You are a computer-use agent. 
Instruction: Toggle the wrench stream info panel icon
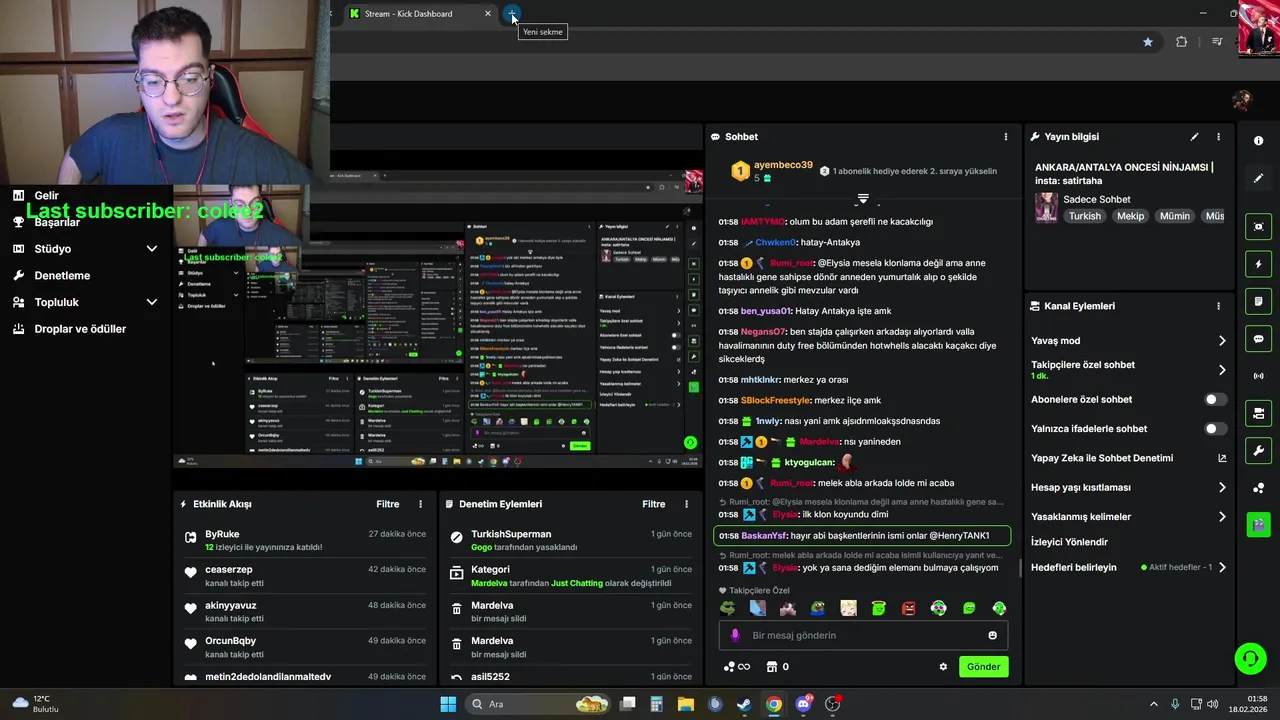pos(1258,450)
